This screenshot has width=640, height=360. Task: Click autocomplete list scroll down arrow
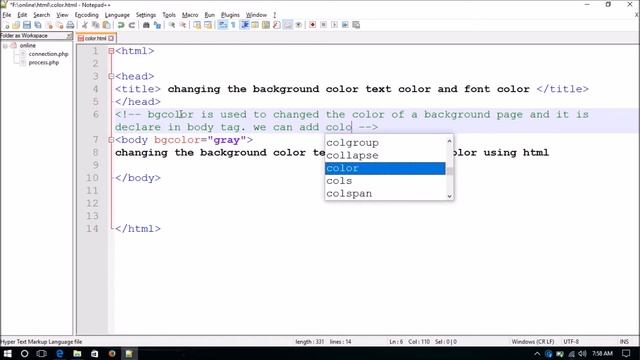pos(449,196)
